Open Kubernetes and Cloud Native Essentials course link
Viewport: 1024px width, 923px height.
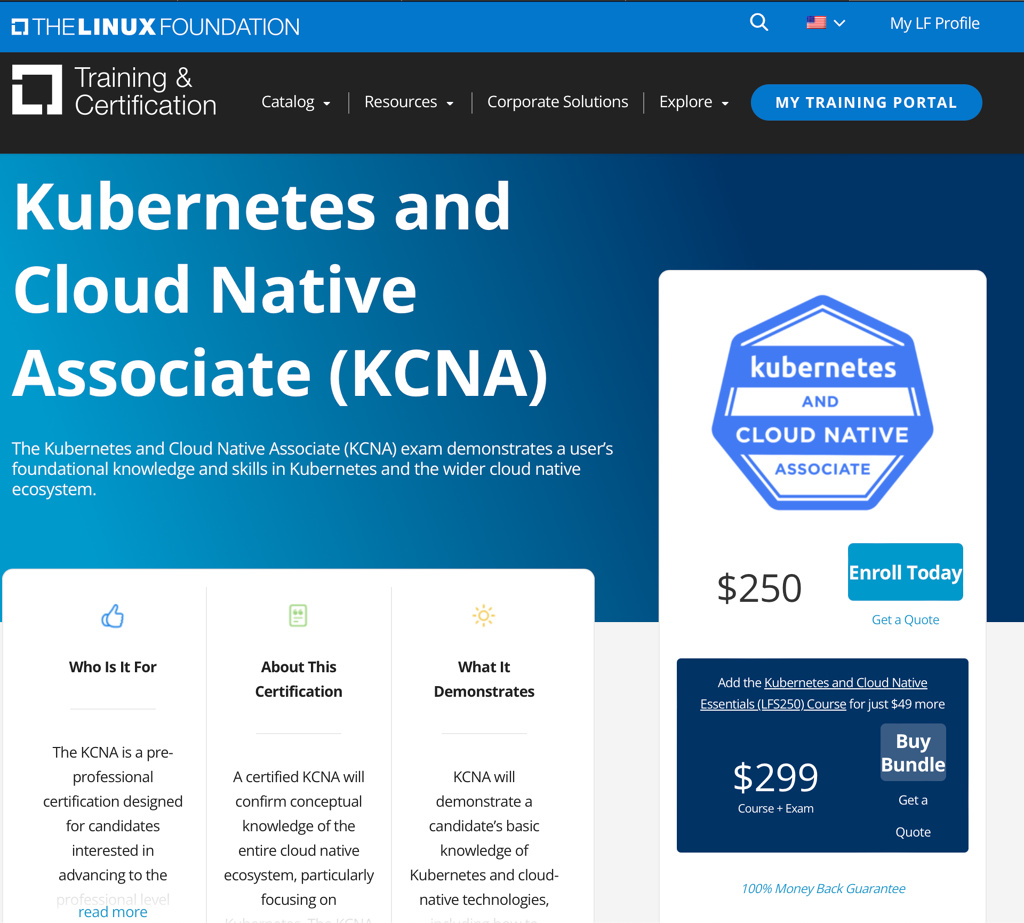pos(814,693)
